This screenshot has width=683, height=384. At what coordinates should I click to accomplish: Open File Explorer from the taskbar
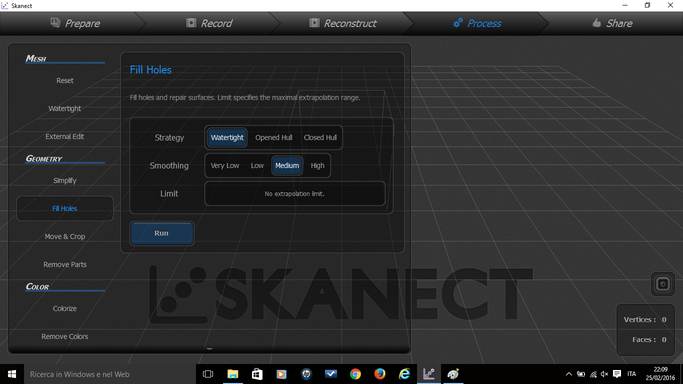233,374
